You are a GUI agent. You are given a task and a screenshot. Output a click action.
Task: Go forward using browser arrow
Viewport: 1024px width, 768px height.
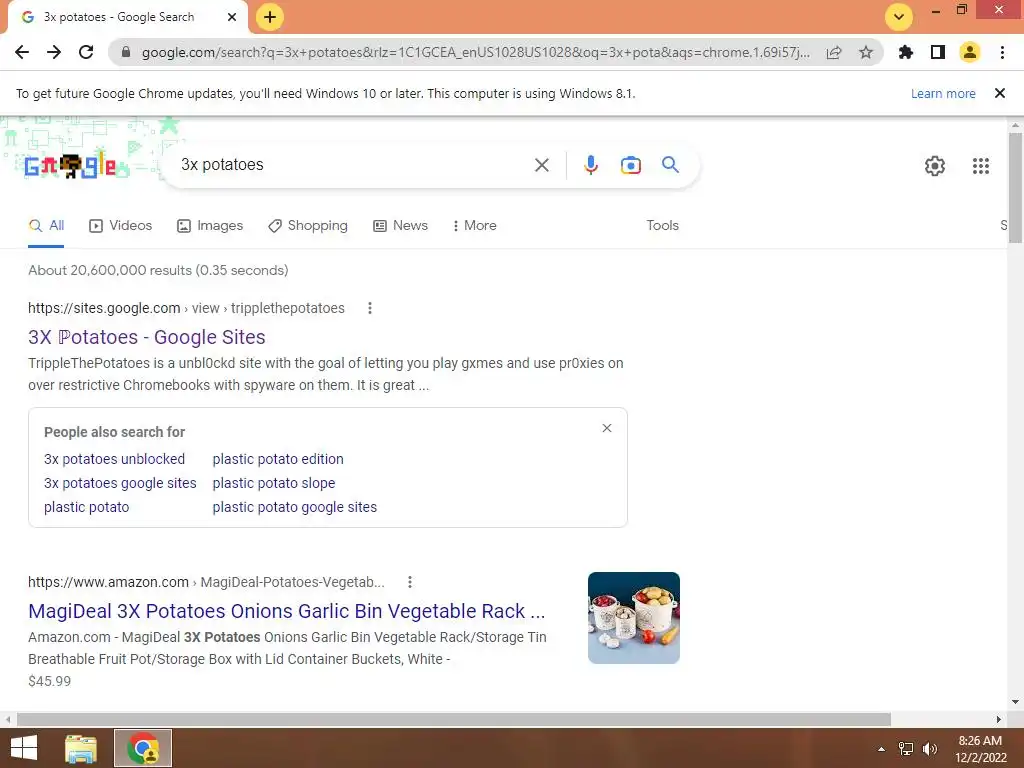click(54, 52)
